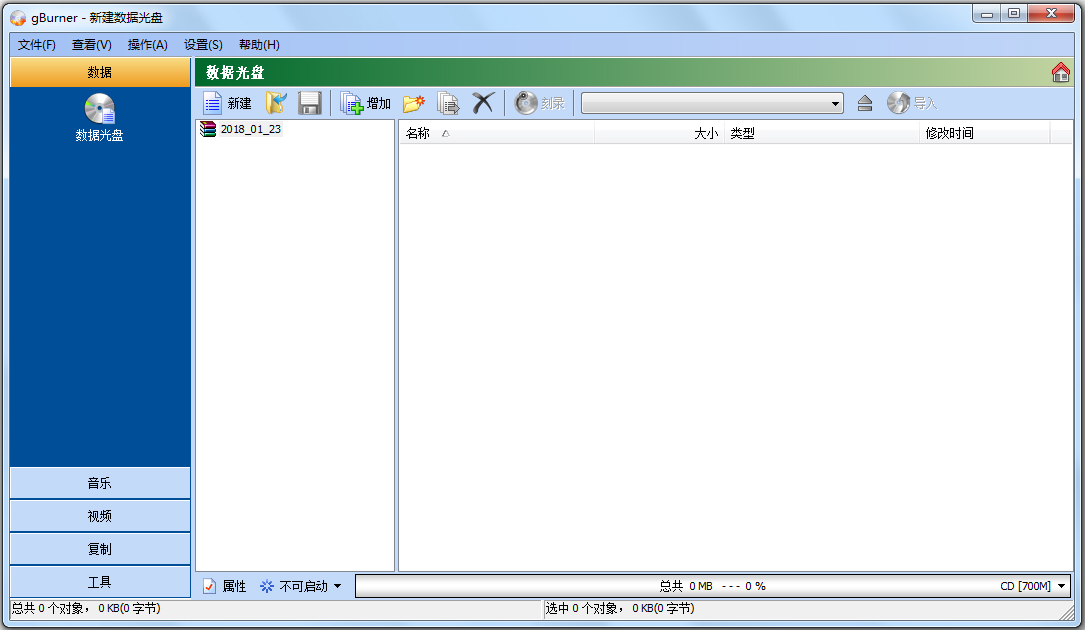Image resolution: width=1085 pixels, height=630 pixels.
Task: Open the 设置(S) menu
Action: point(203,45)
